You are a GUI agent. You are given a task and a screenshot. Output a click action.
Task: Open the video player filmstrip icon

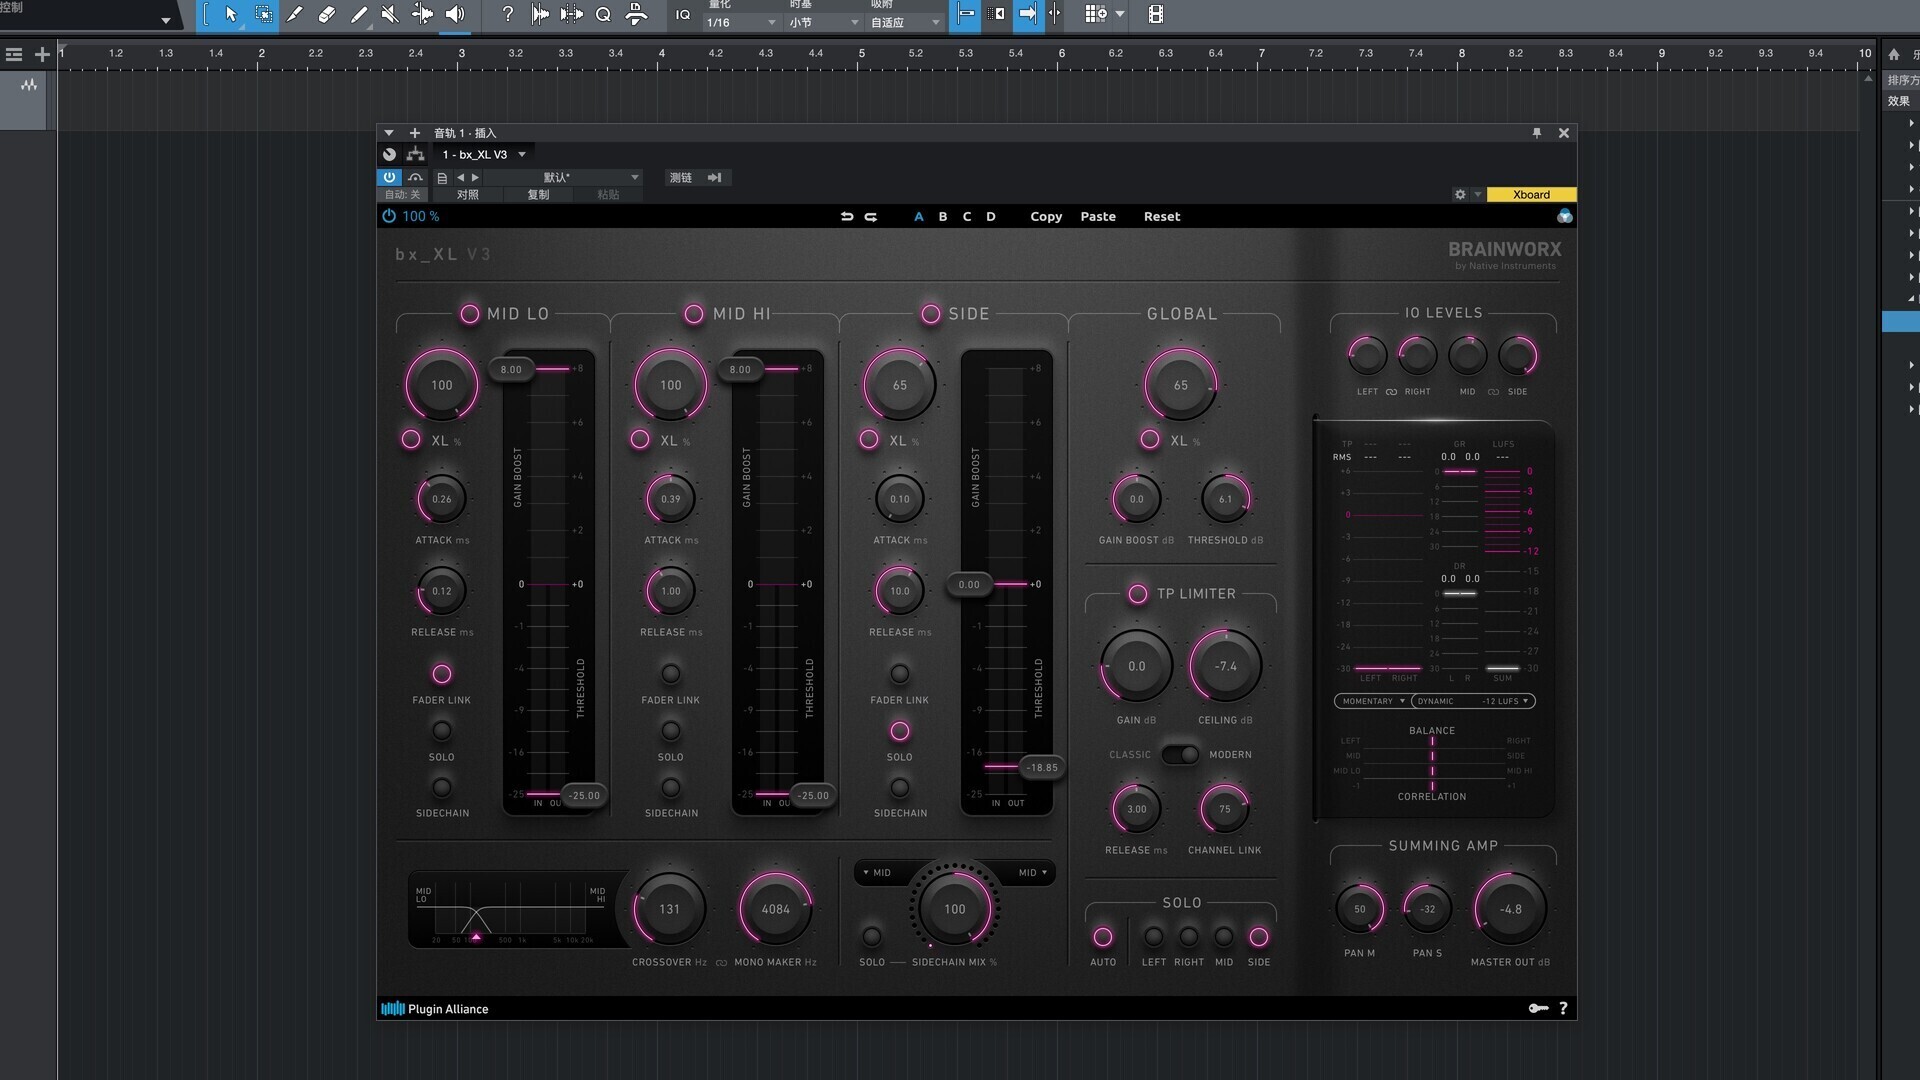click(1156, 14)
